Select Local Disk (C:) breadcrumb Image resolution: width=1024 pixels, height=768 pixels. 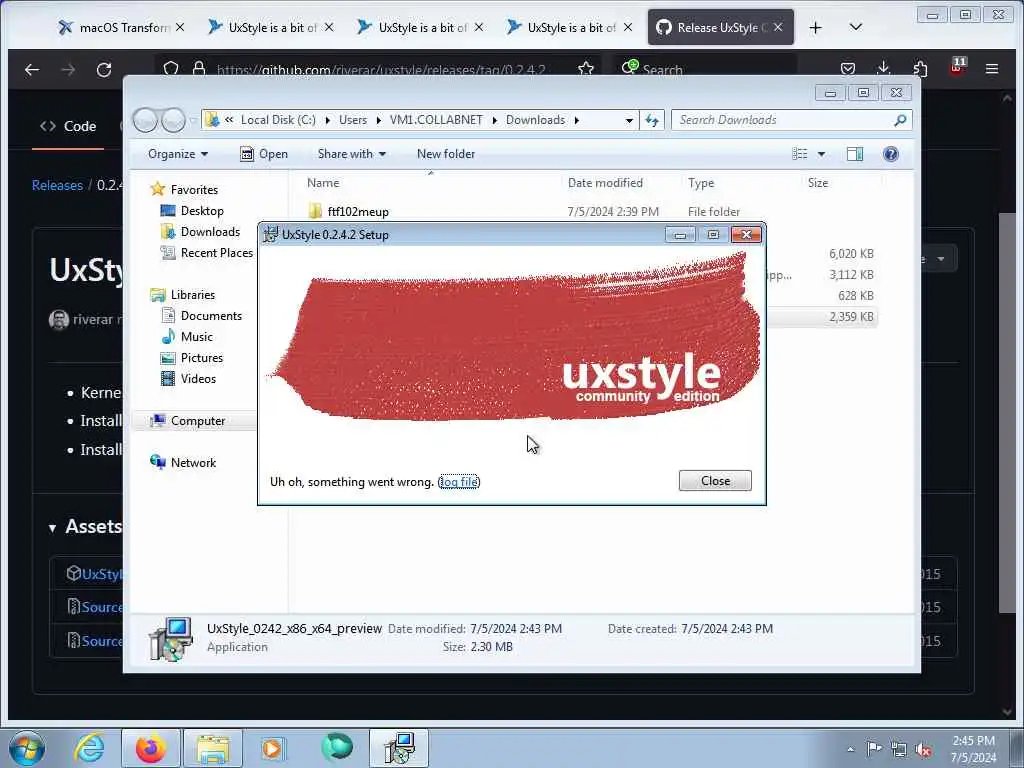(x=278, y=120)
